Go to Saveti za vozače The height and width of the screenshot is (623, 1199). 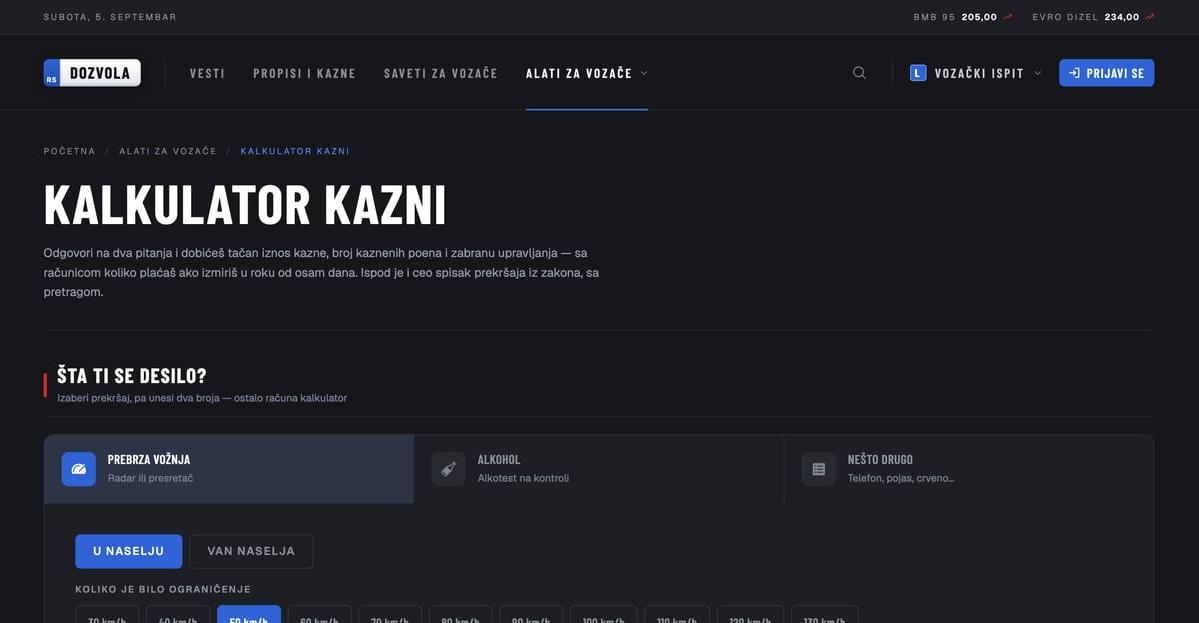[440, 73]
